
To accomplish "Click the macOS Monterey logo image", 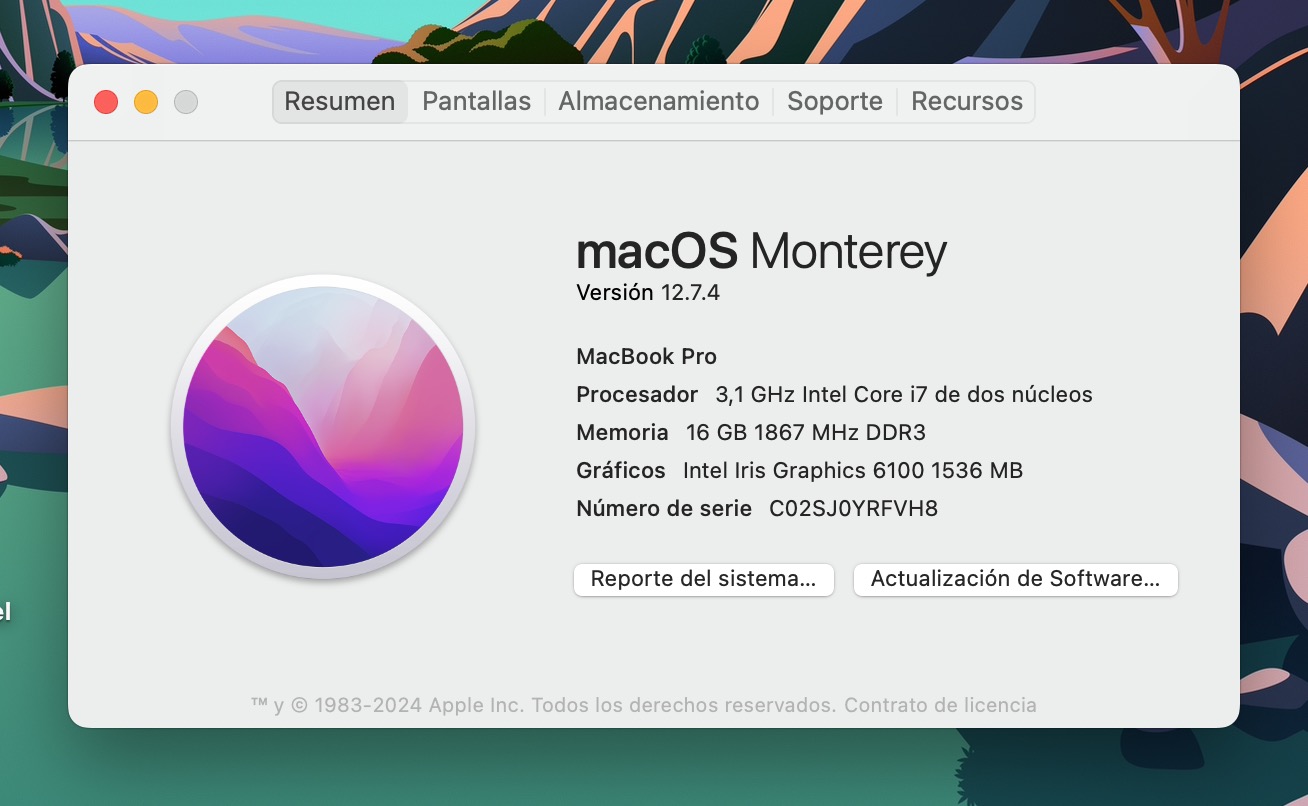I will pos(323,427).
